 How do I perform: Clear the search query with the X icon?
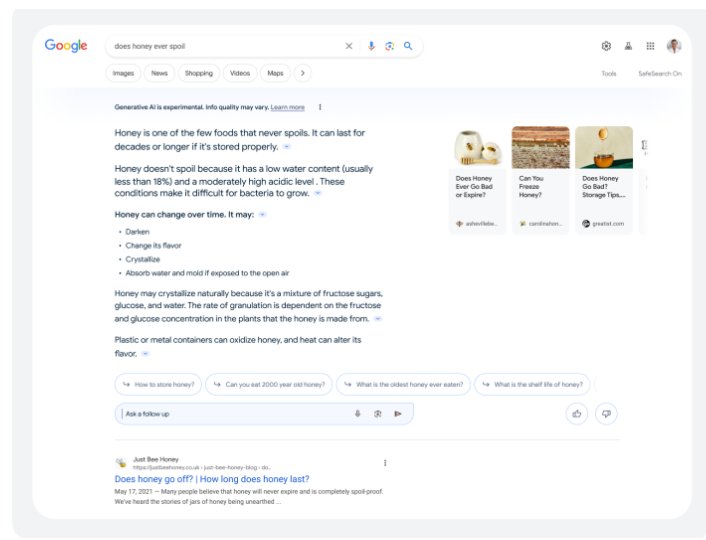[x=349, y=46]
